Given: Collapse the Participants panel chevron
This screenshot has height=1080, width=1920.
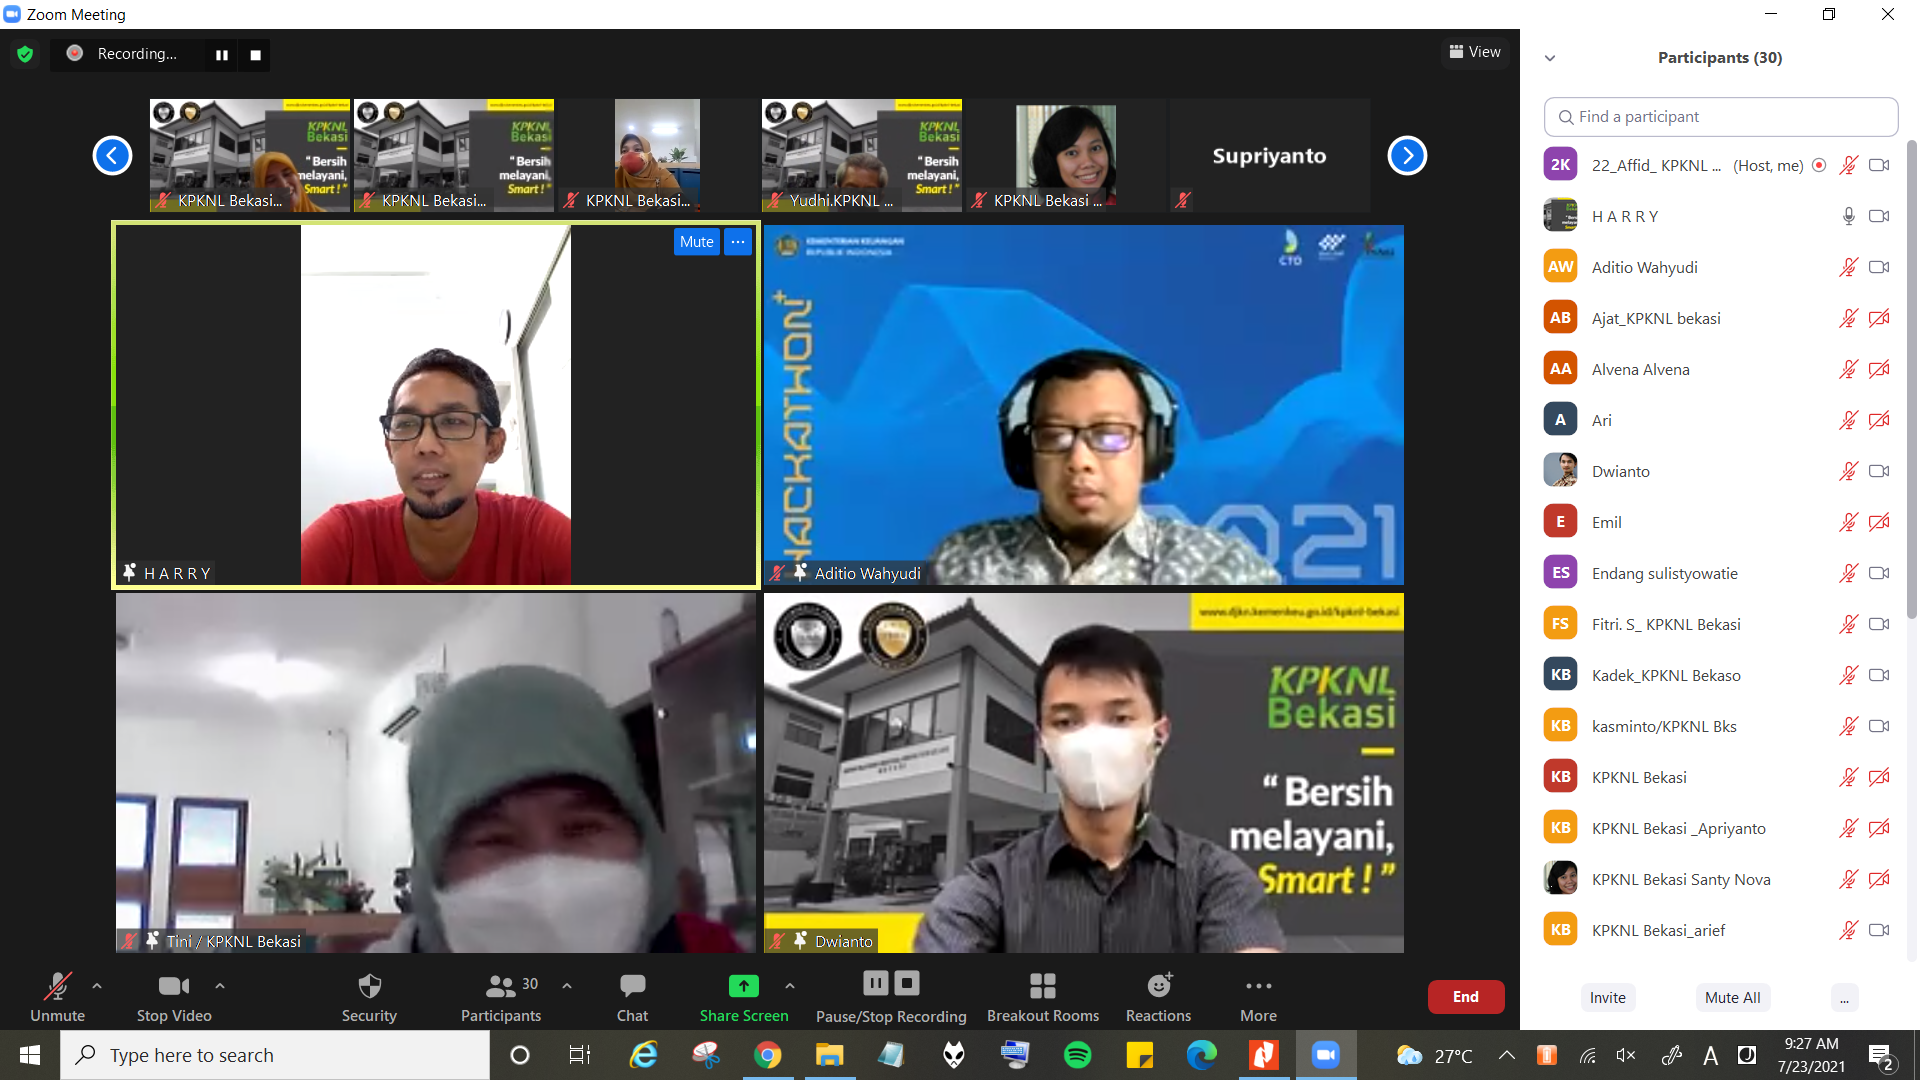Looking at the screenshot, I should 1550,58.
